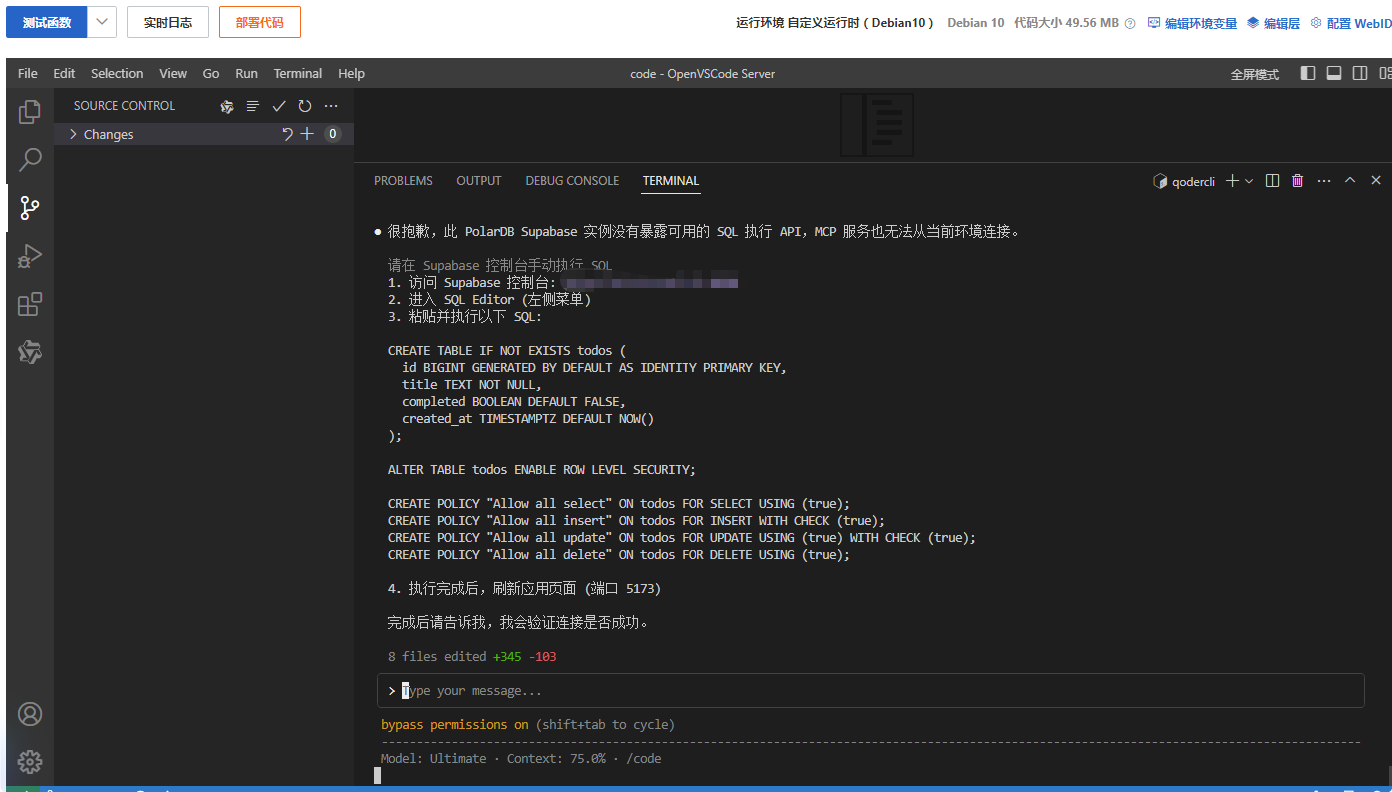Select the qodercli terminal entry

click(x=1184, y=181)
